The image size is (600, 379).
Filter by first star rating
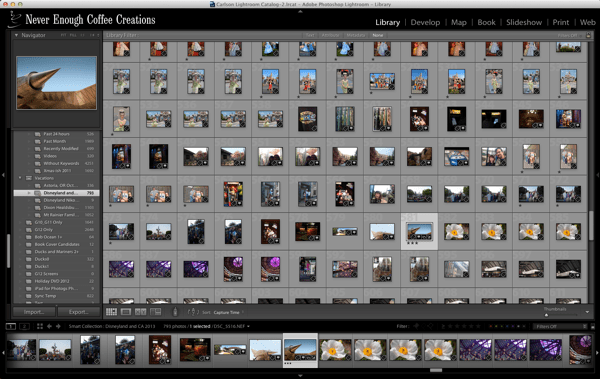[450, 327]
